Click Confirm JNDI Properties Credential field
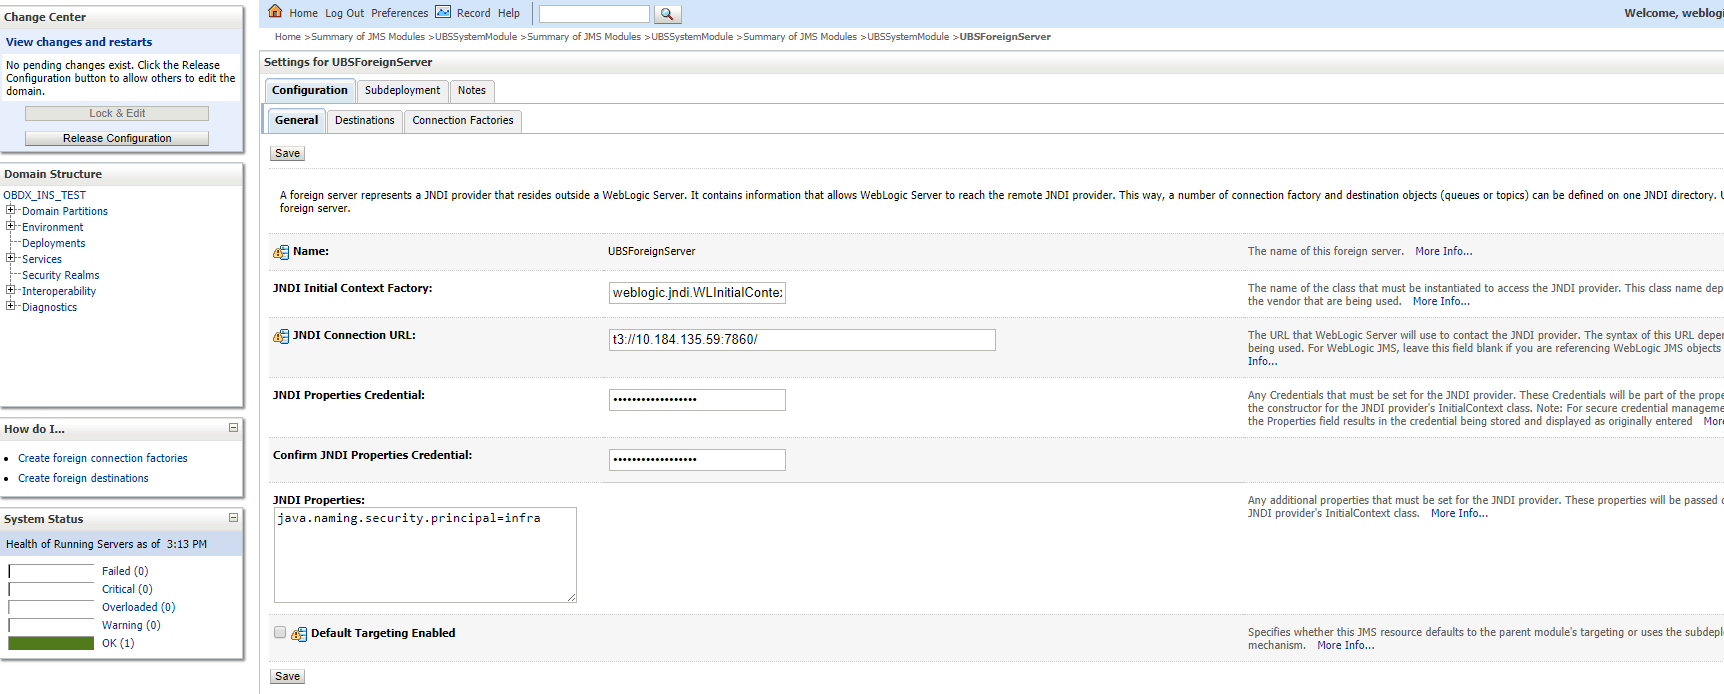Image resolution: width=1724 pixels, height=694 pixels. click(x=697, y=460)
